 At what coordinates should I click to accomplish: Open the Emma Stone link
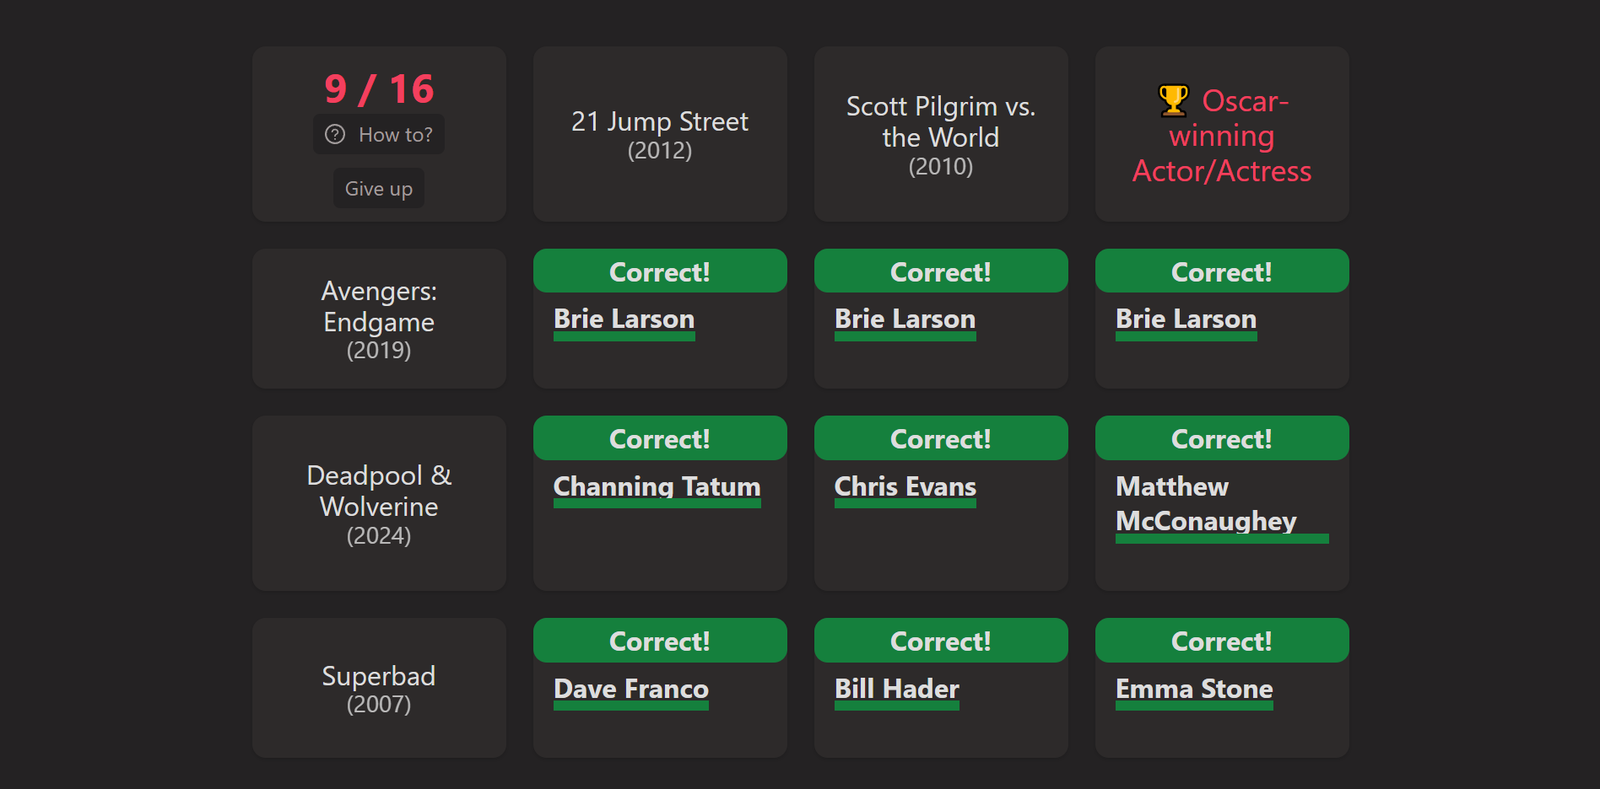(1194, 689)
